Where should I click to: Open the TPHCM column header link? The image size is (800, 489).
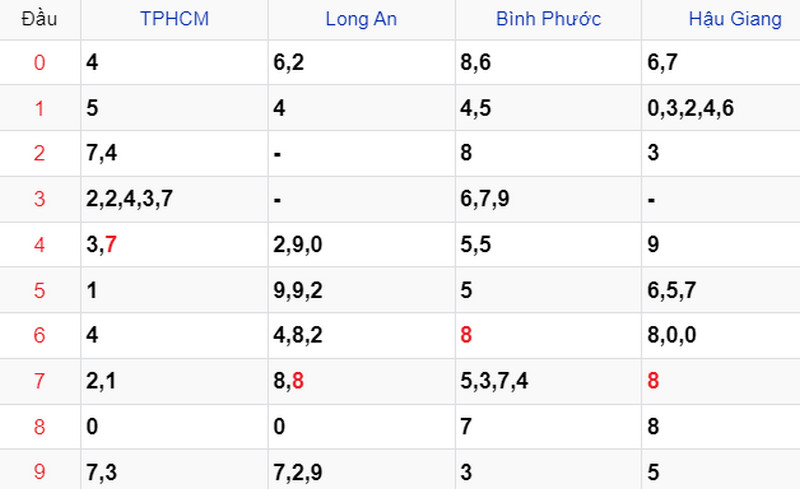click(174, 19)
